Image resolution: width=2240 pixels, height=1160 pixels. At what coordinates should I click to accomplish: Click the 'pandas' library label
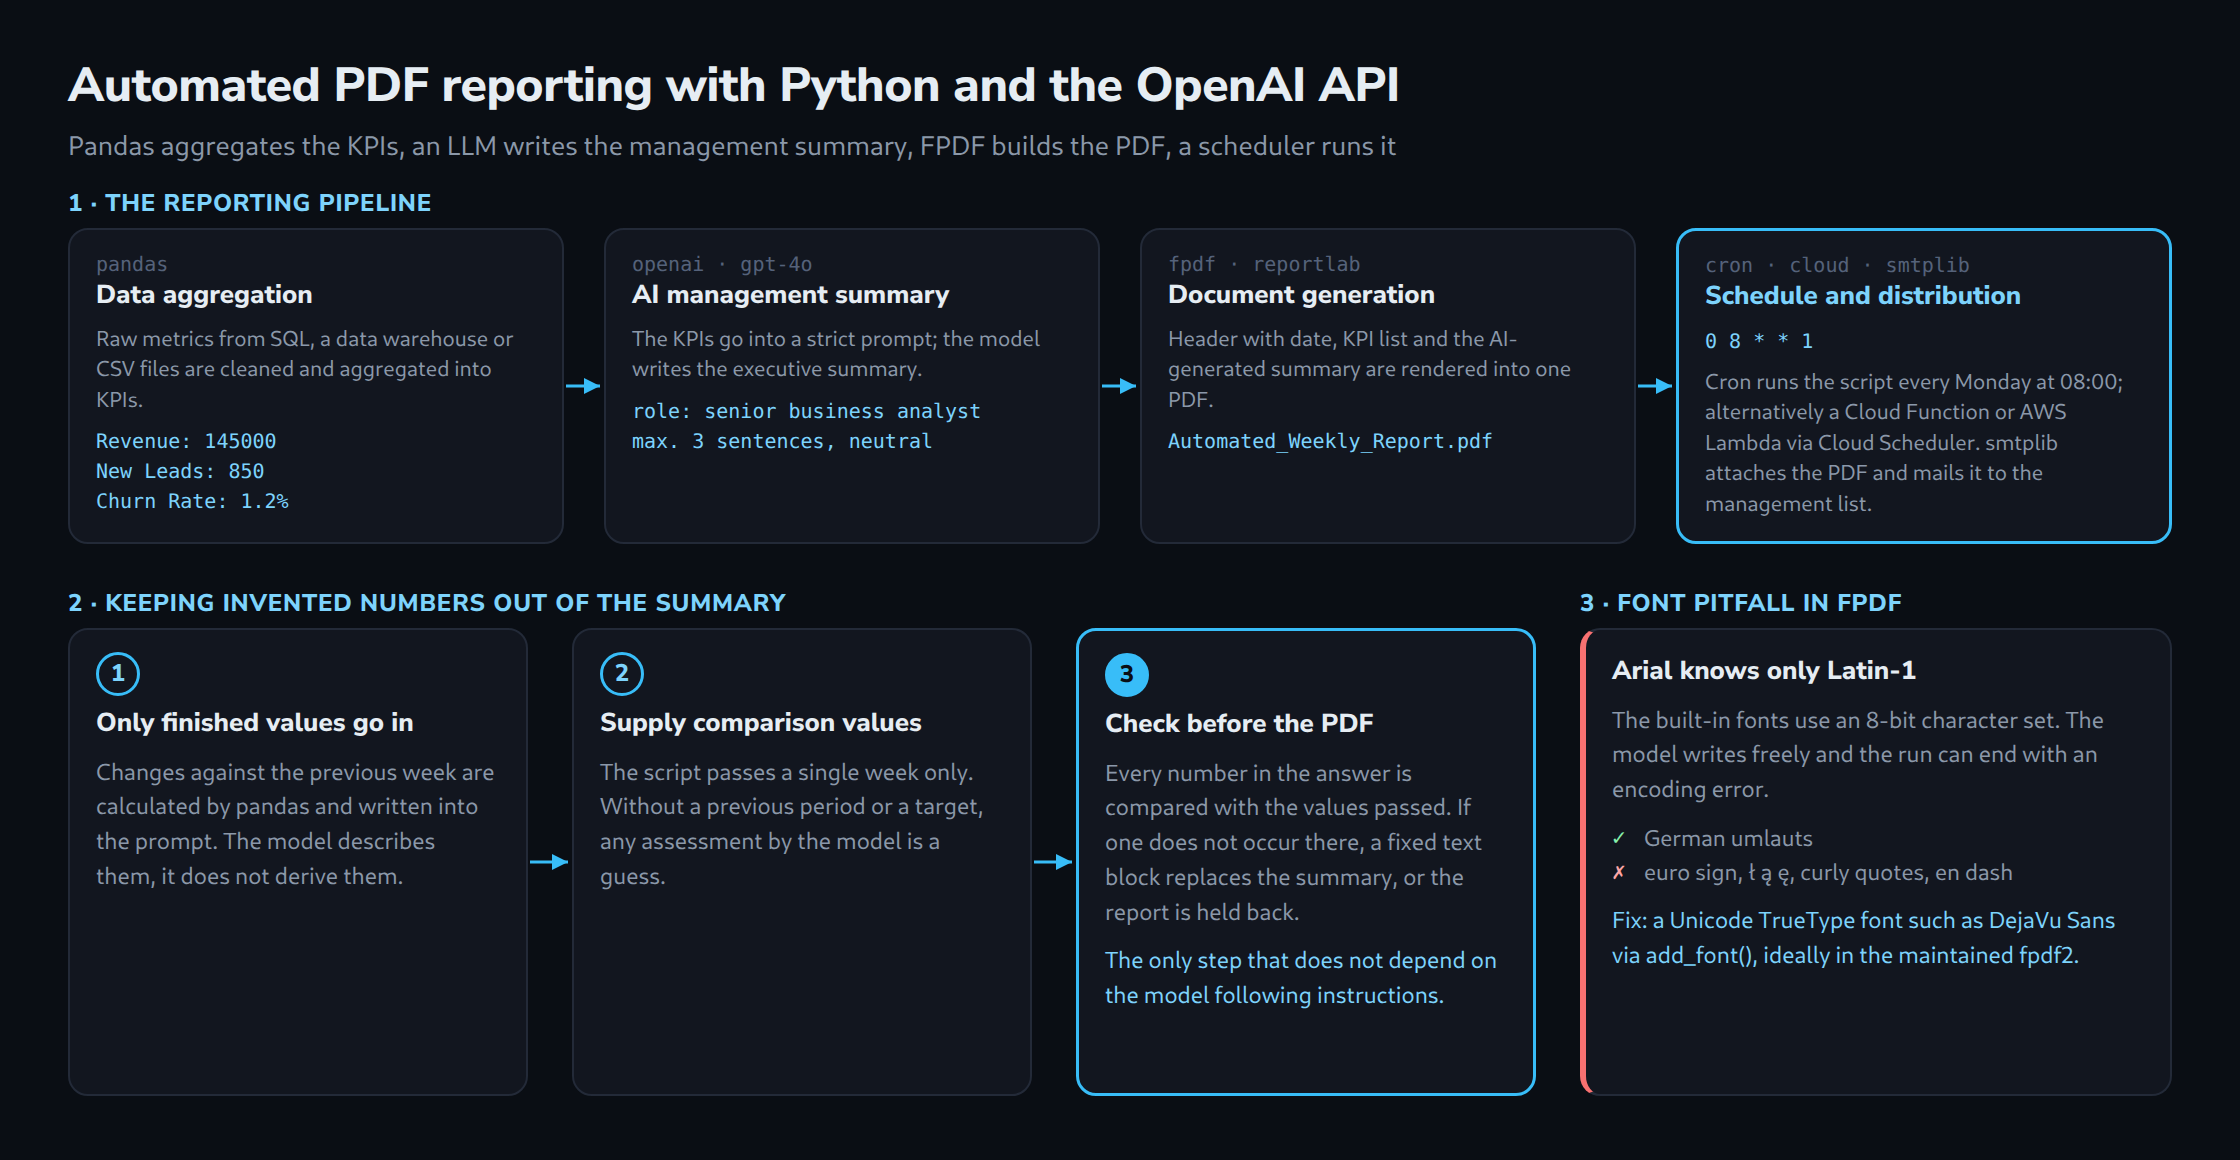[x=132, y=264]
